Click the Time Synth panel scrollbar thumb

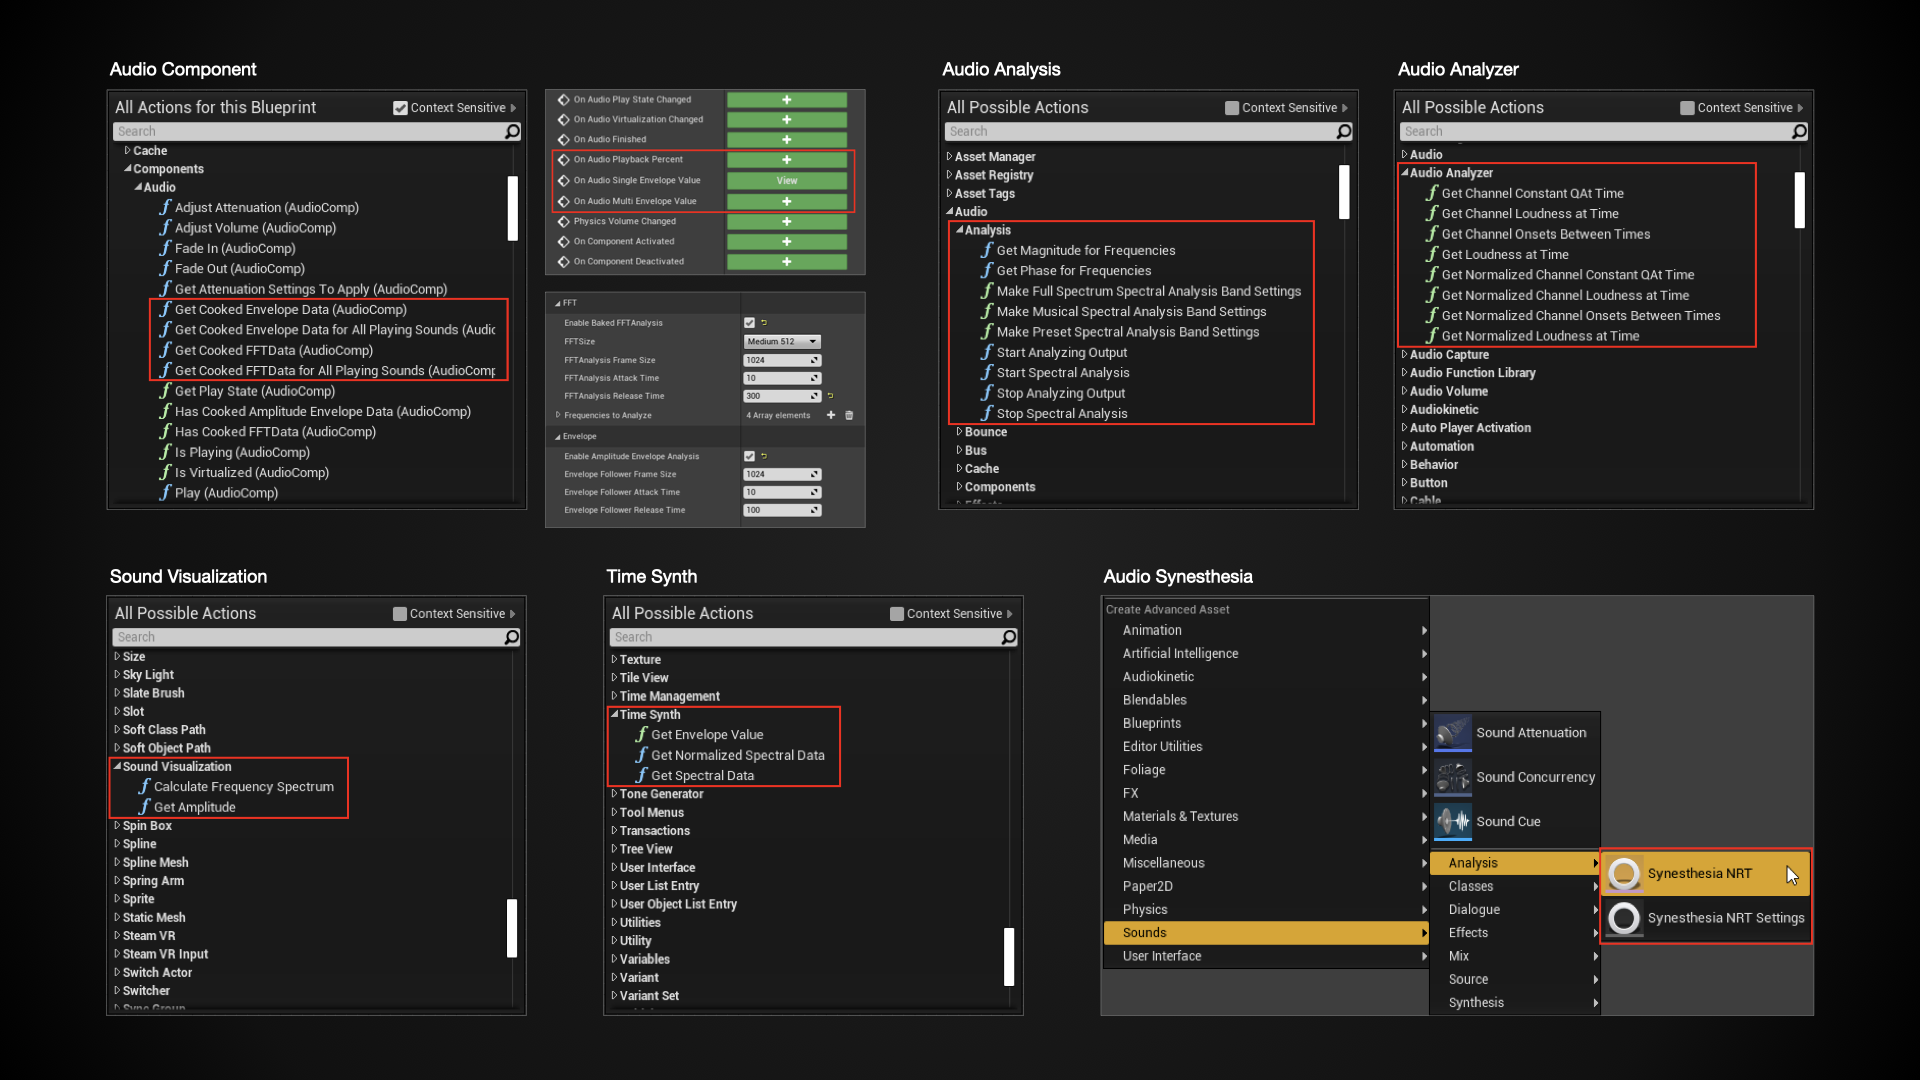point(1009,957)
